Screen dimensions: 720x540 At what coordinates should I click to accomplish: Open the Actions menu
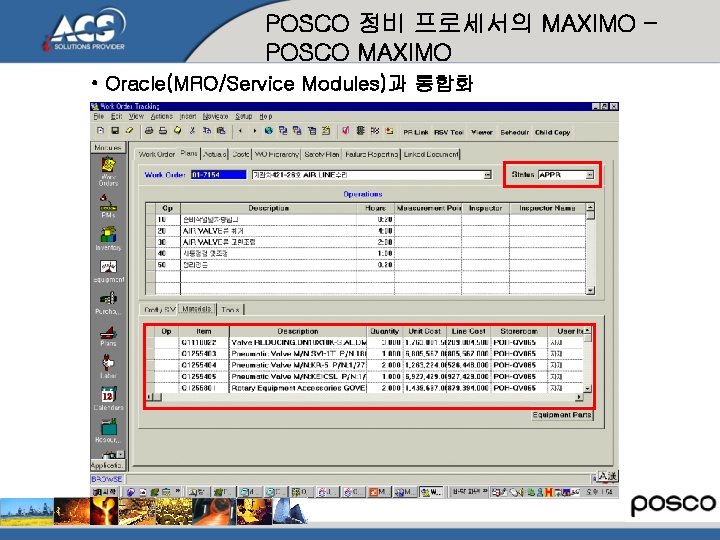click(162, 117)
